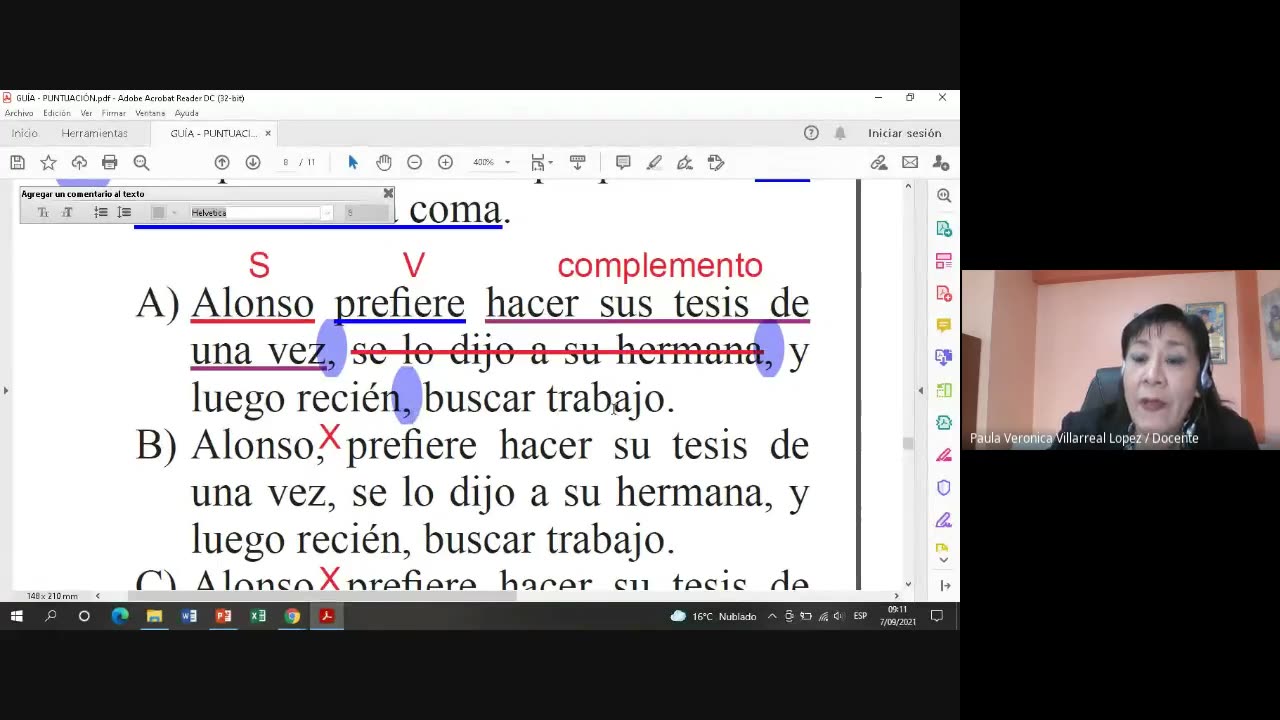
Task: Go to the next page
Action: point(253,162)
